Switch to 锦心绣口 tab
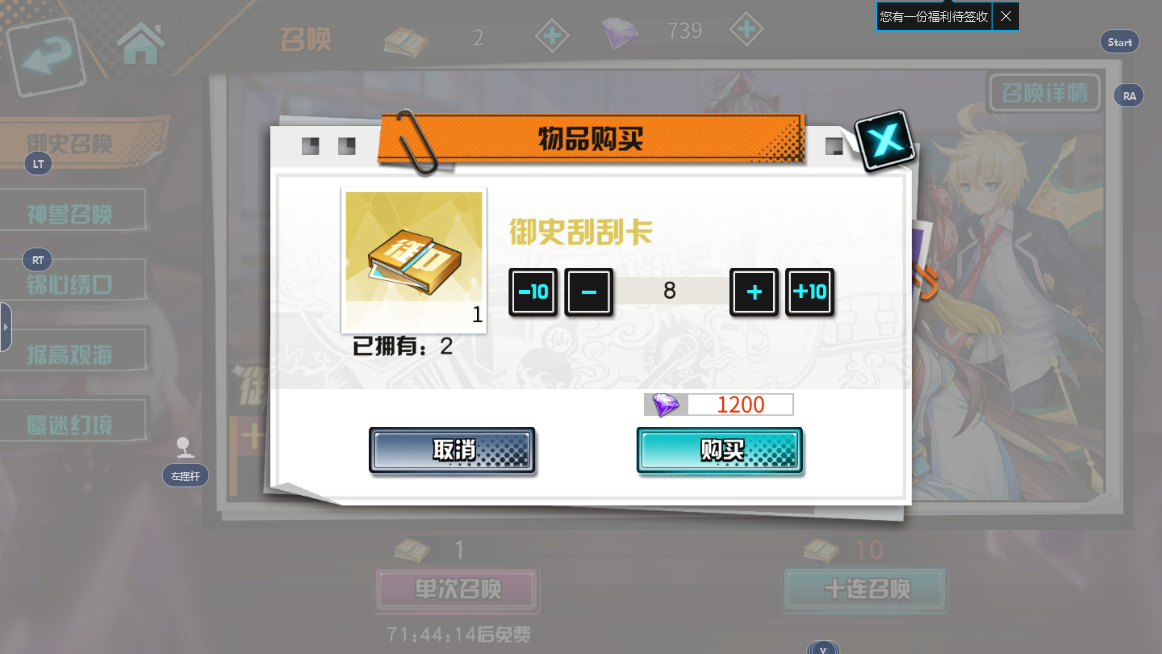1162x654 pixels. pyautogui.click(x=72, y=283)
